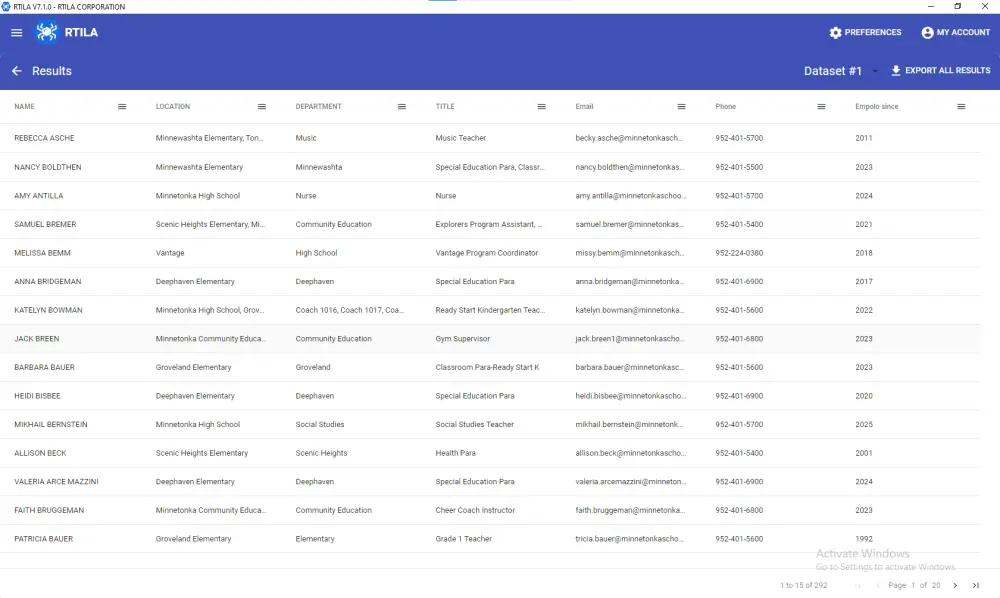Viewport: 1000px width, 598px height.
Task: Select the HEIDI BISBEE name cell
Action: pyautogui.click(x=37, y=396)
